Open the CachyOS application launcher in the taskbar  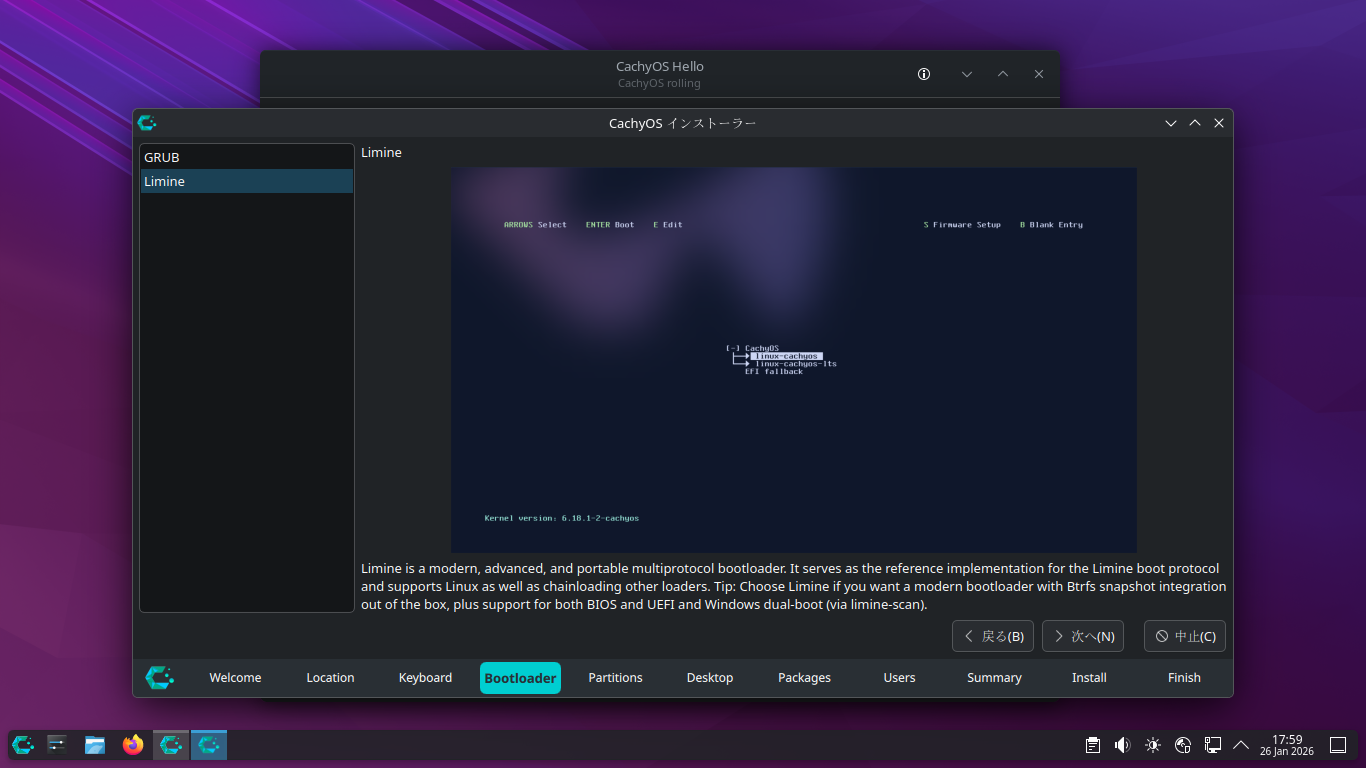tap(23, 744)
